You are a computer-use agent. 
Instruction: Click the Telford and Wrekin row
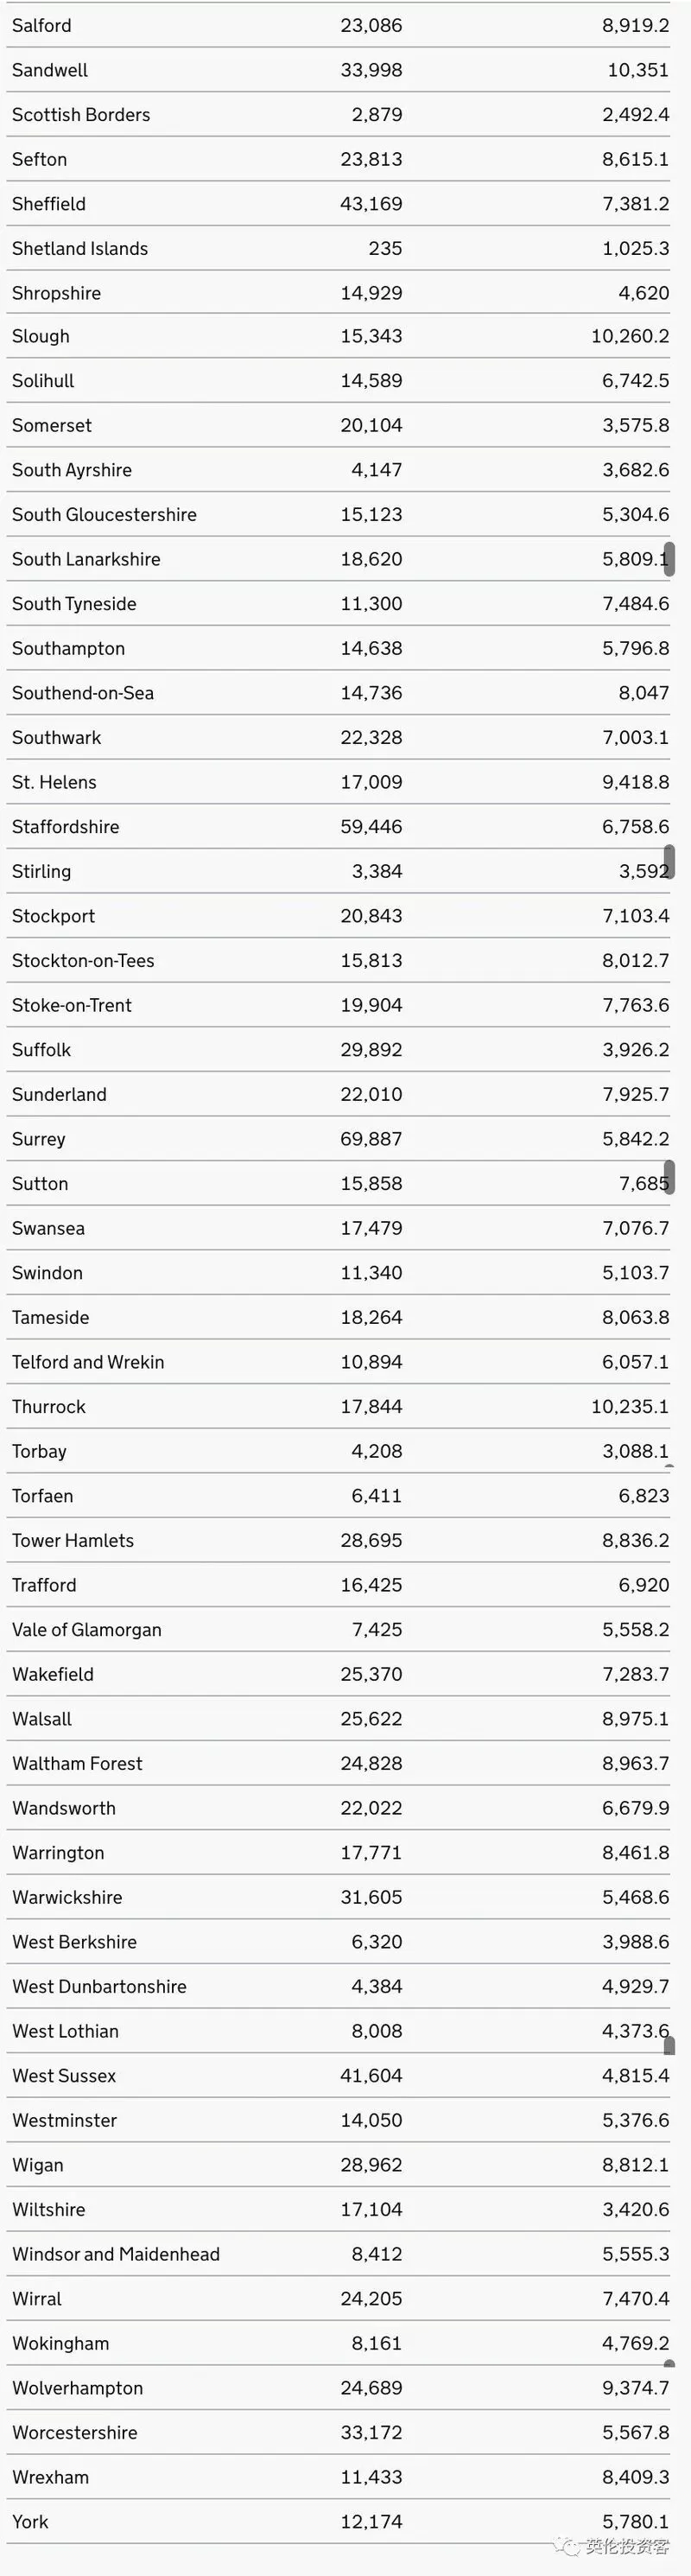coord(338,1362)
